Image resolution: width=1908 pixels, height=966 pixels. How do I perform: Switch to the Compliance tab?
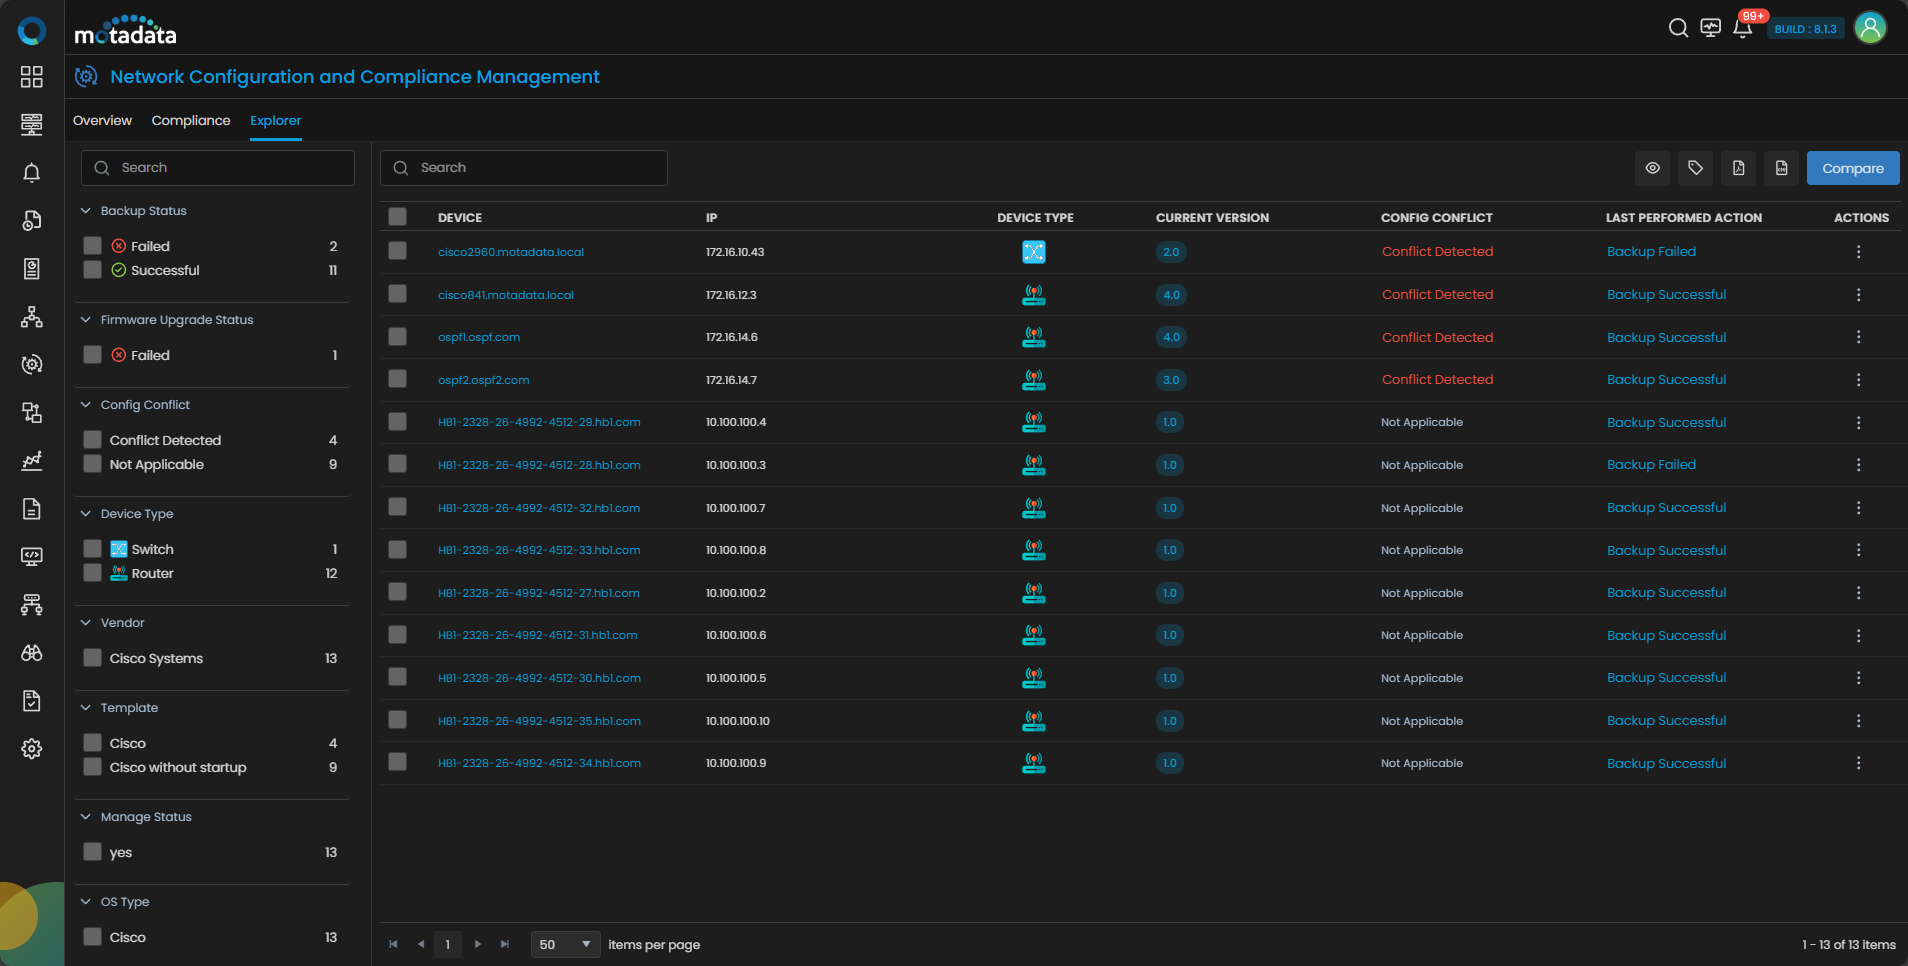click(x=191, y=121)
